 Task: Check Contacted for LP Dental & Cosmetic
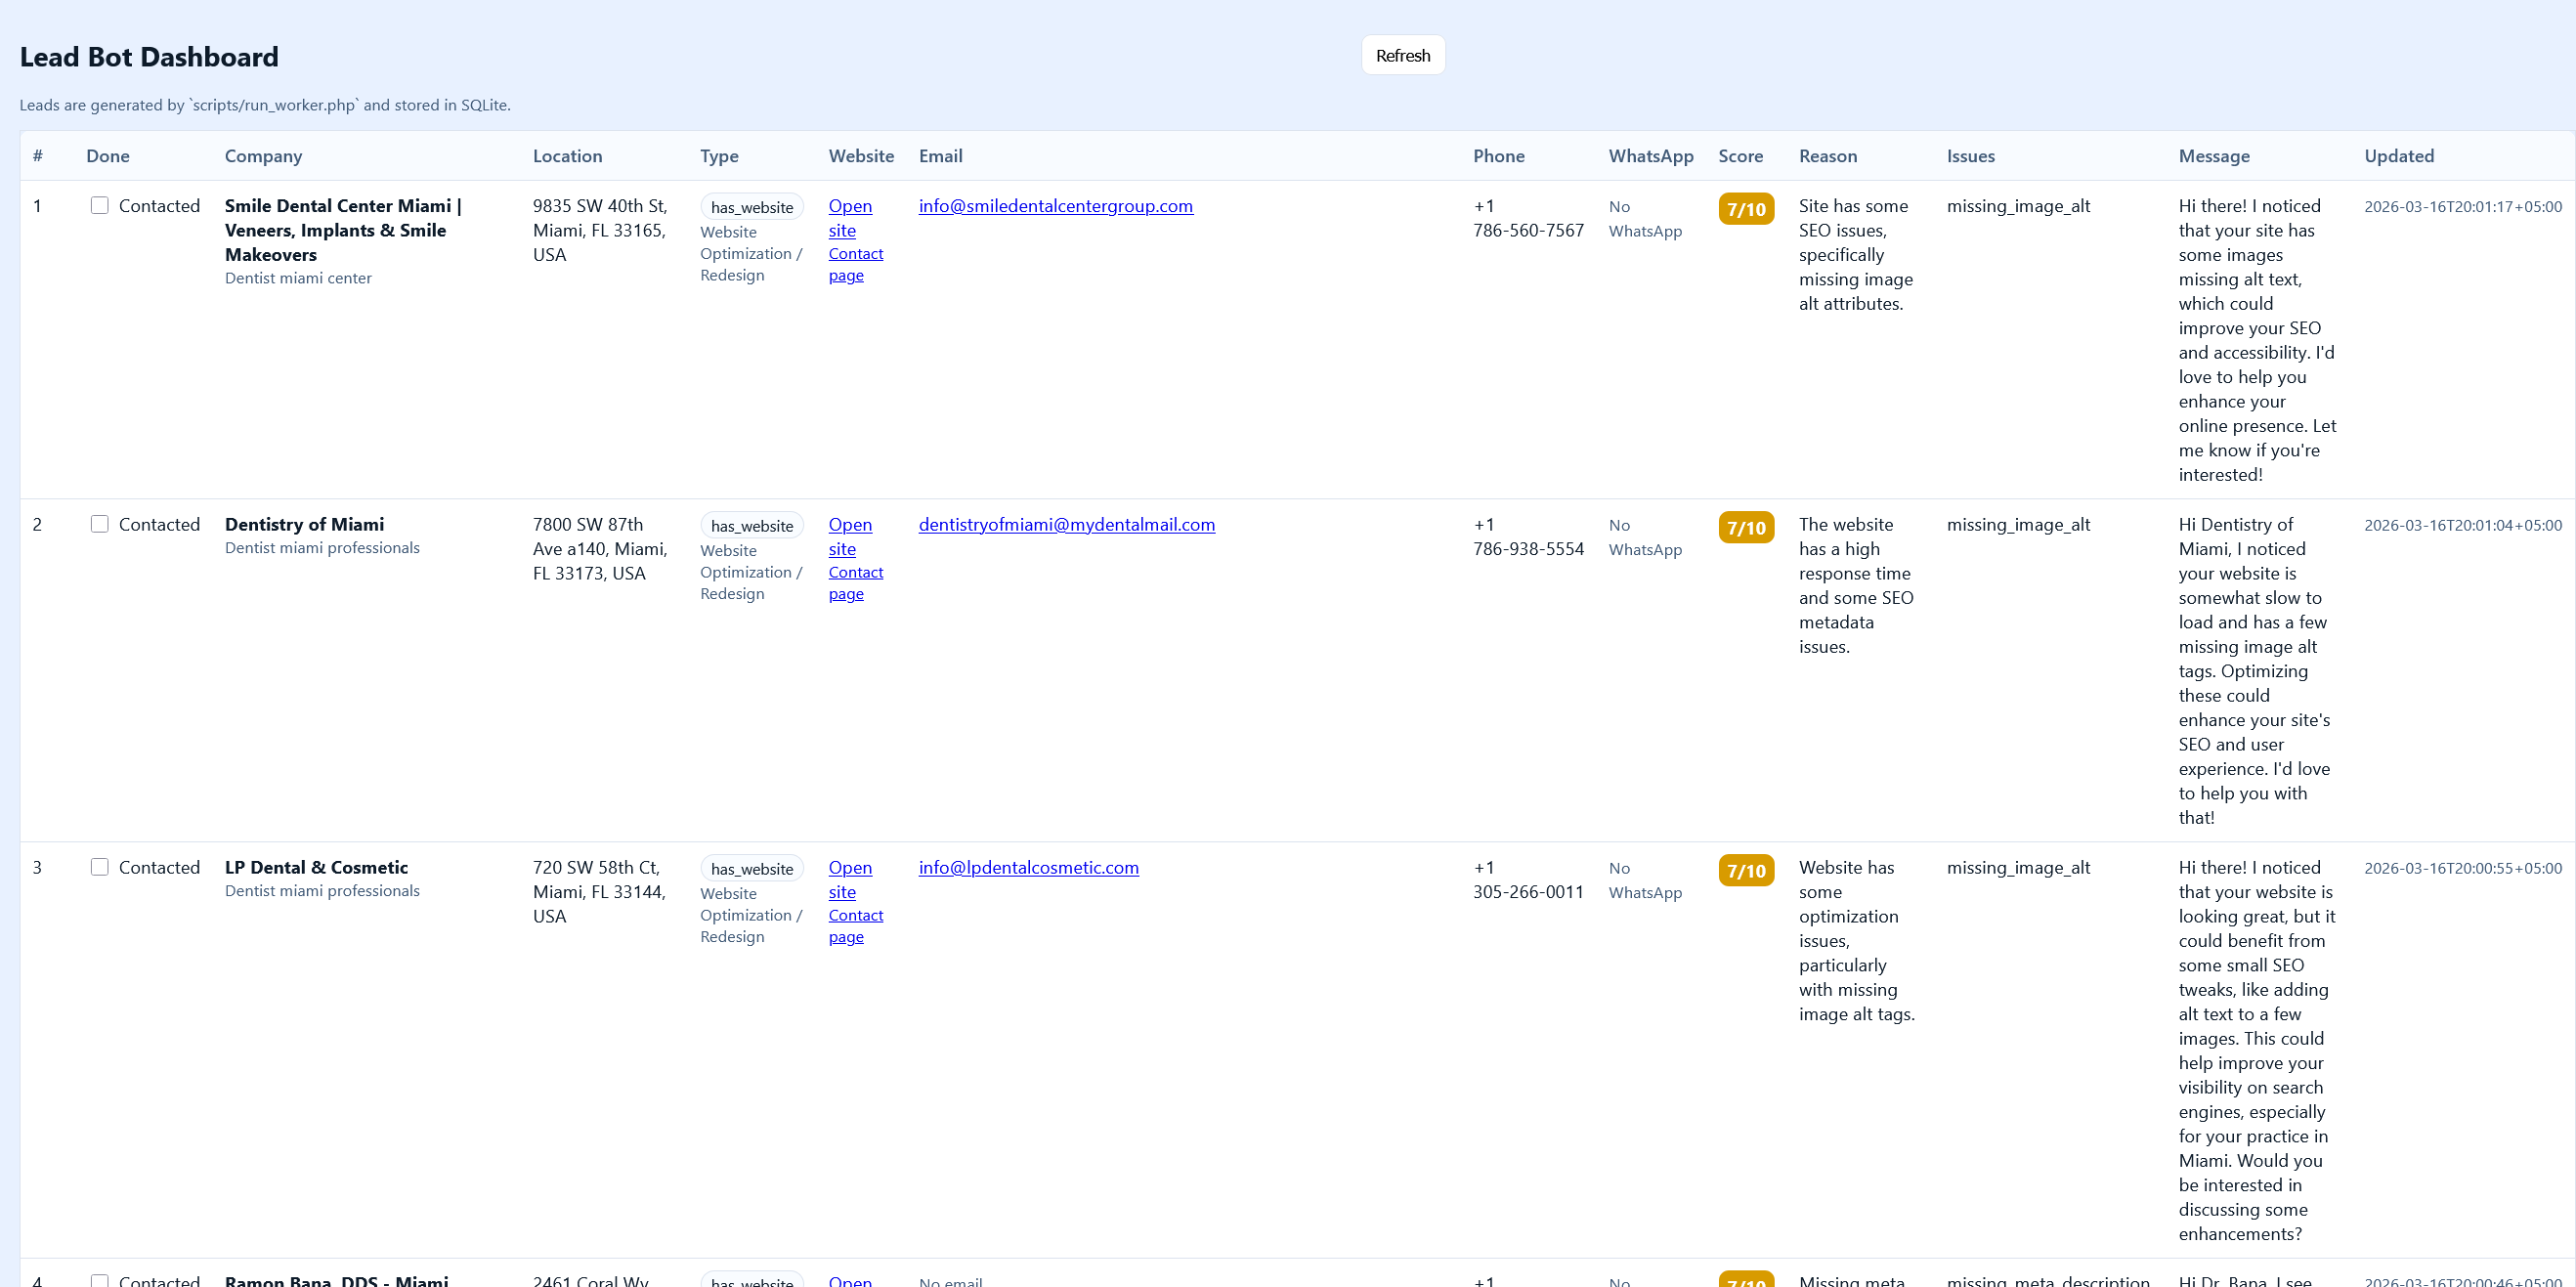click(x=100, y=867)
